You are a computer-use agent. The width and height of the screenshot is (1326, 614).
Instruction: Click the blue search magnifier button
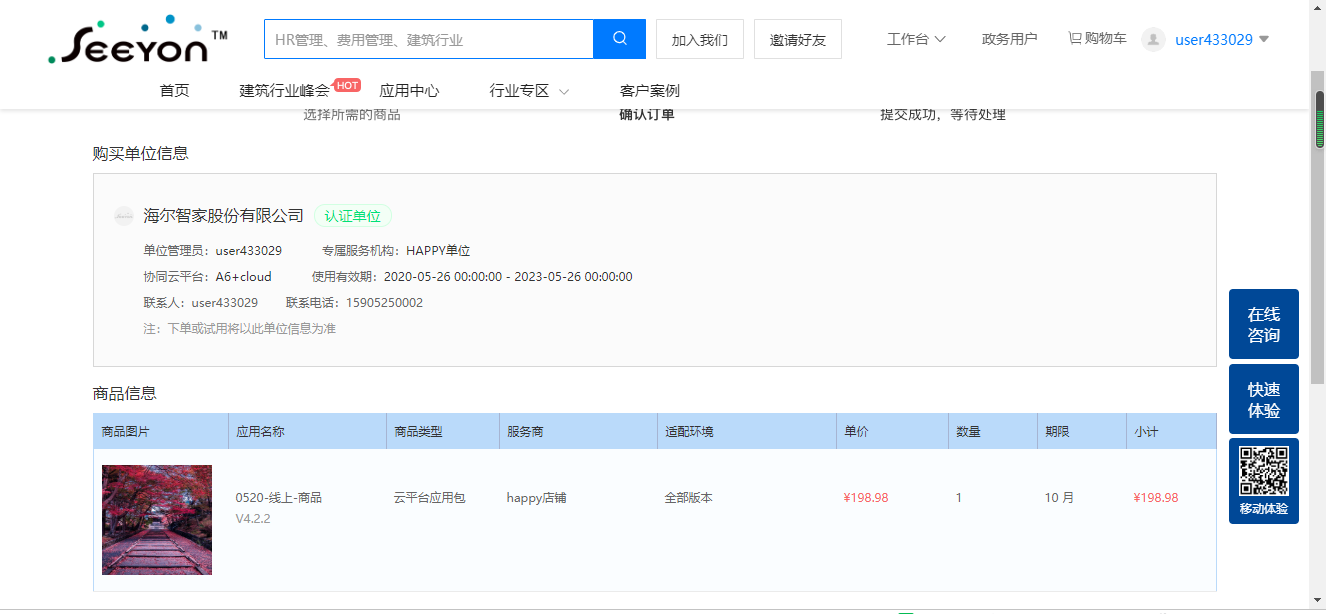click(619, 39)
